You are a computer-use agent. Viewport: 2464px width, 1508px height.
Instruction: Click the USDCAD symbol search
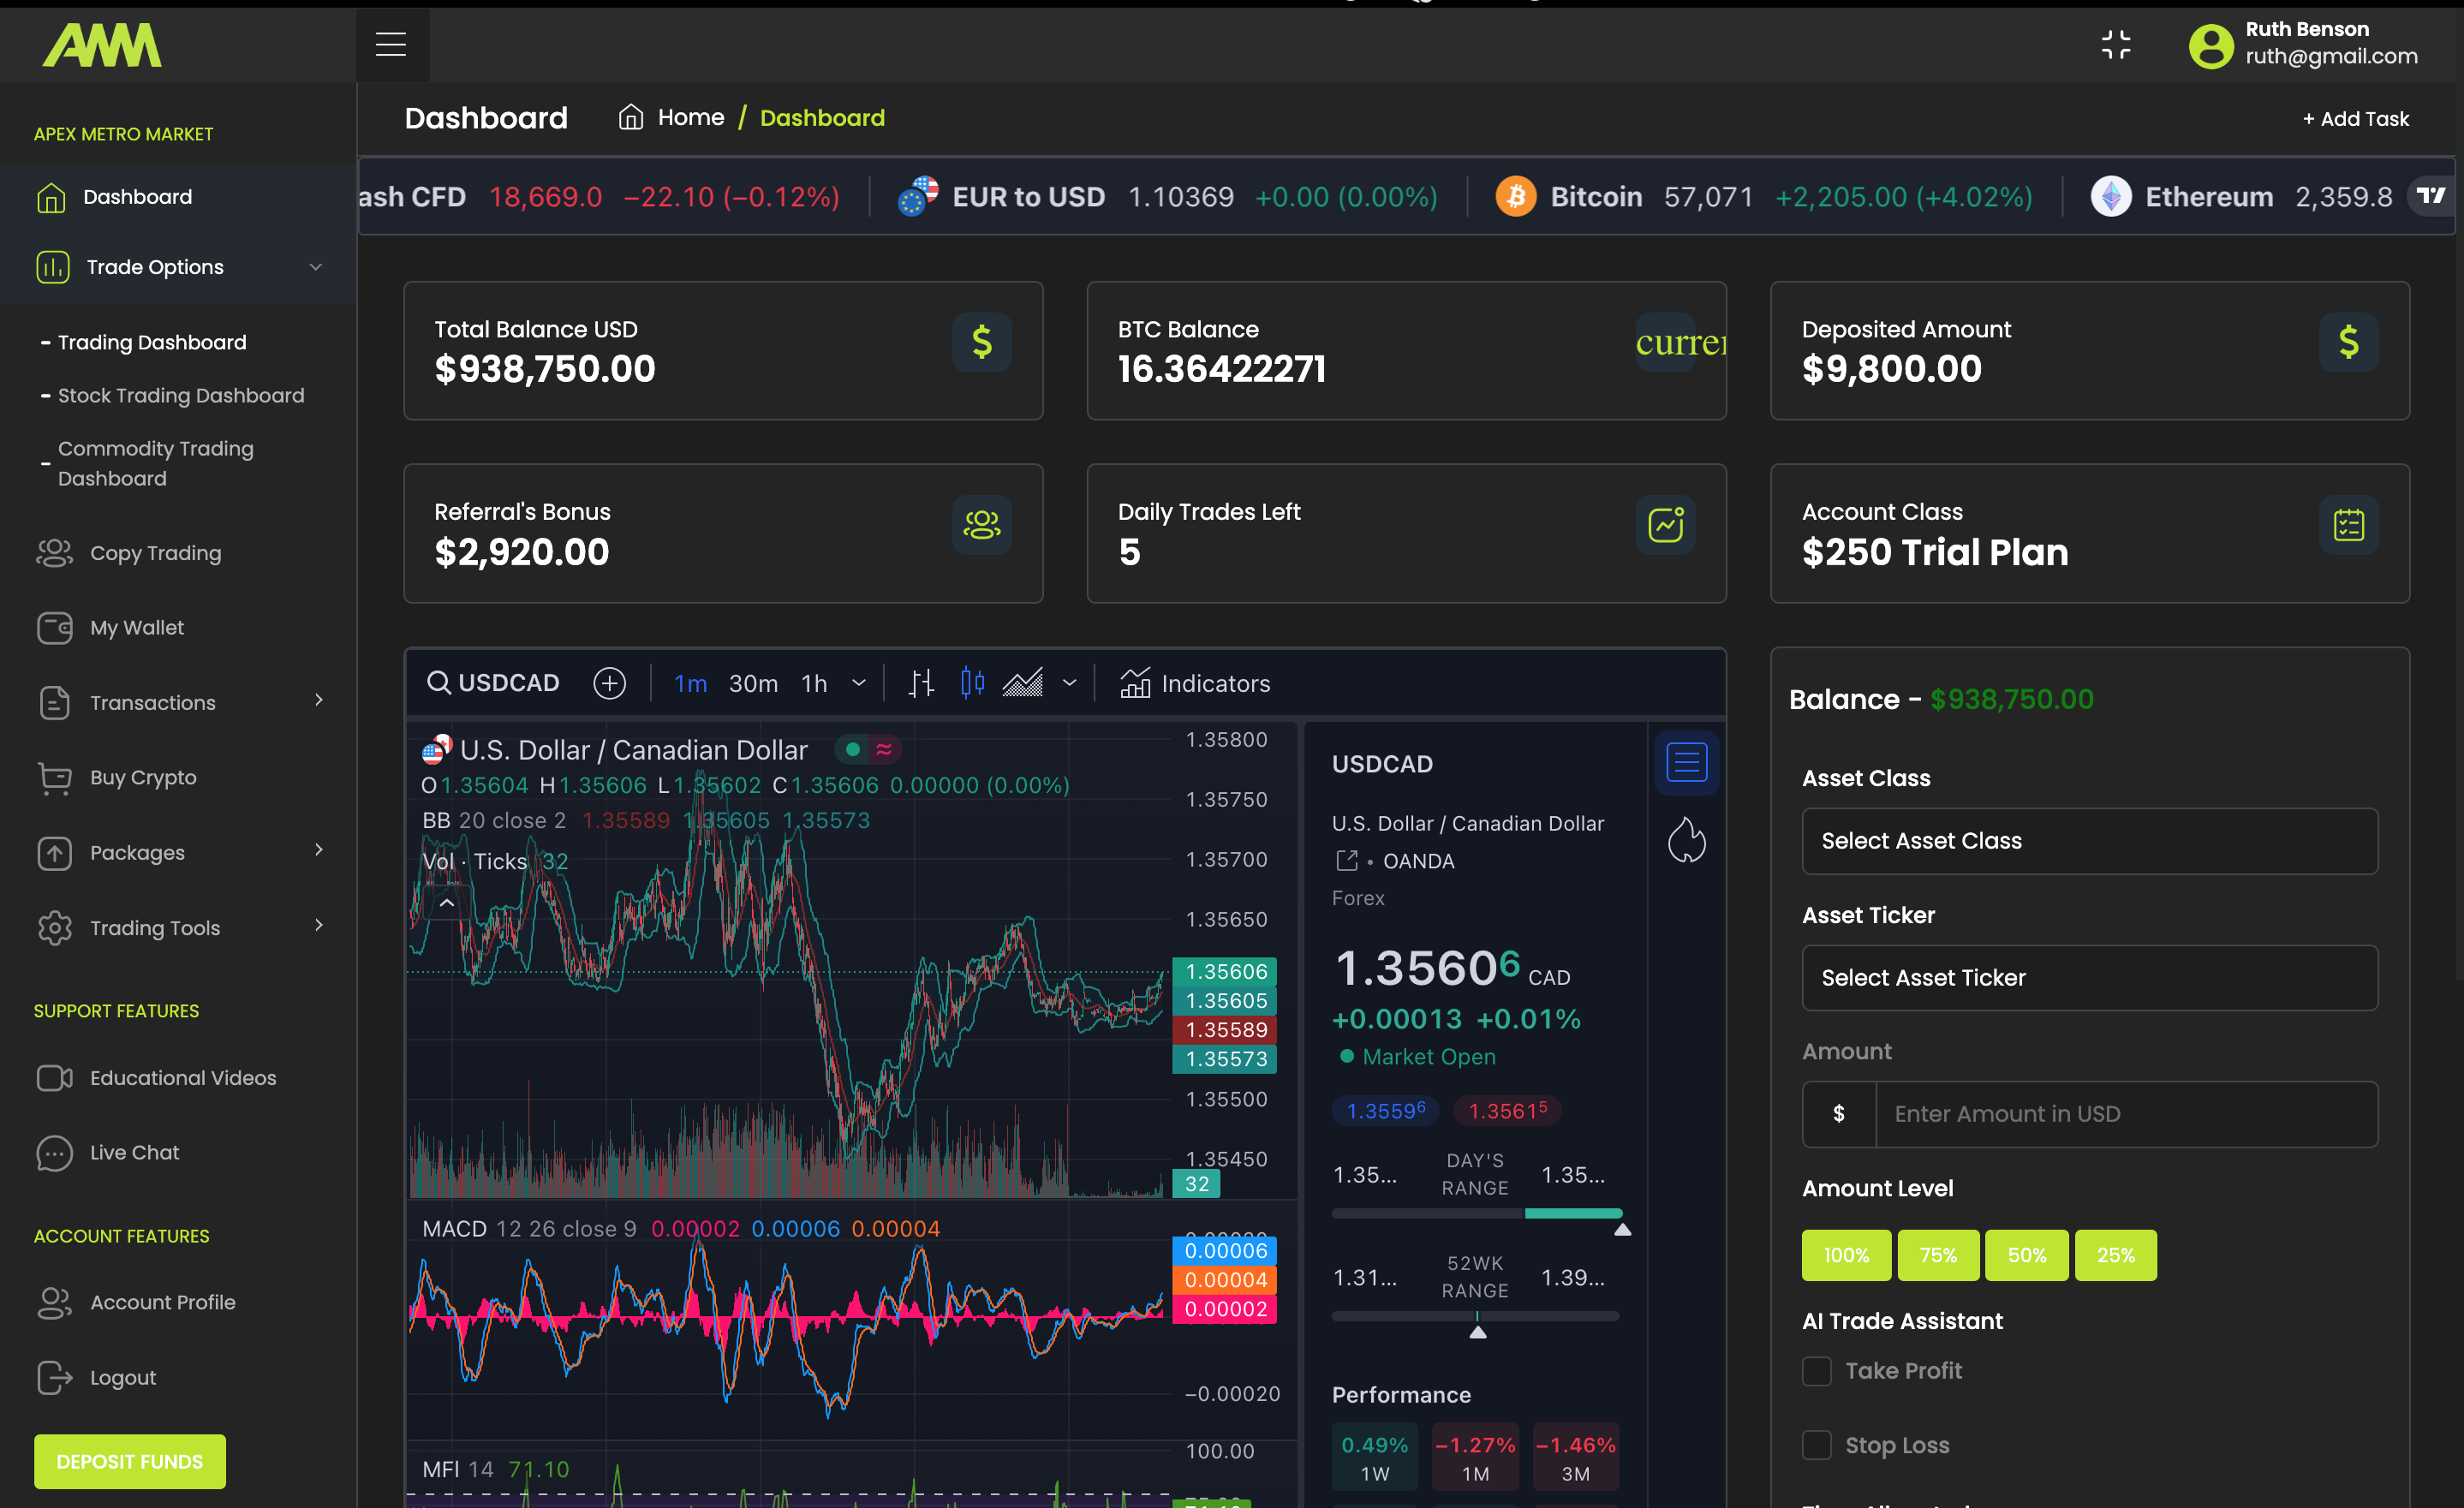494,683
